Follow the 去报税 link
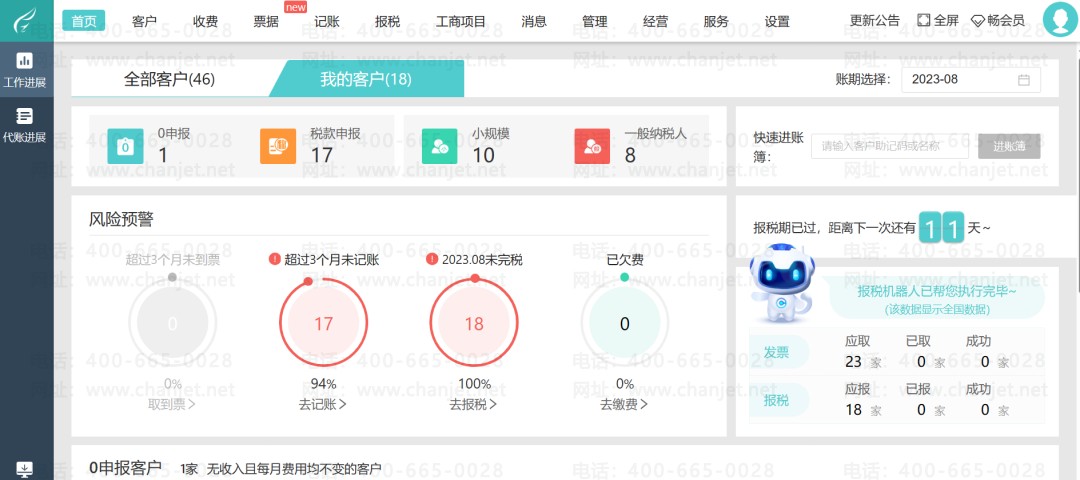This screenshot has width=1080, height=480. [x=474, y=404]
